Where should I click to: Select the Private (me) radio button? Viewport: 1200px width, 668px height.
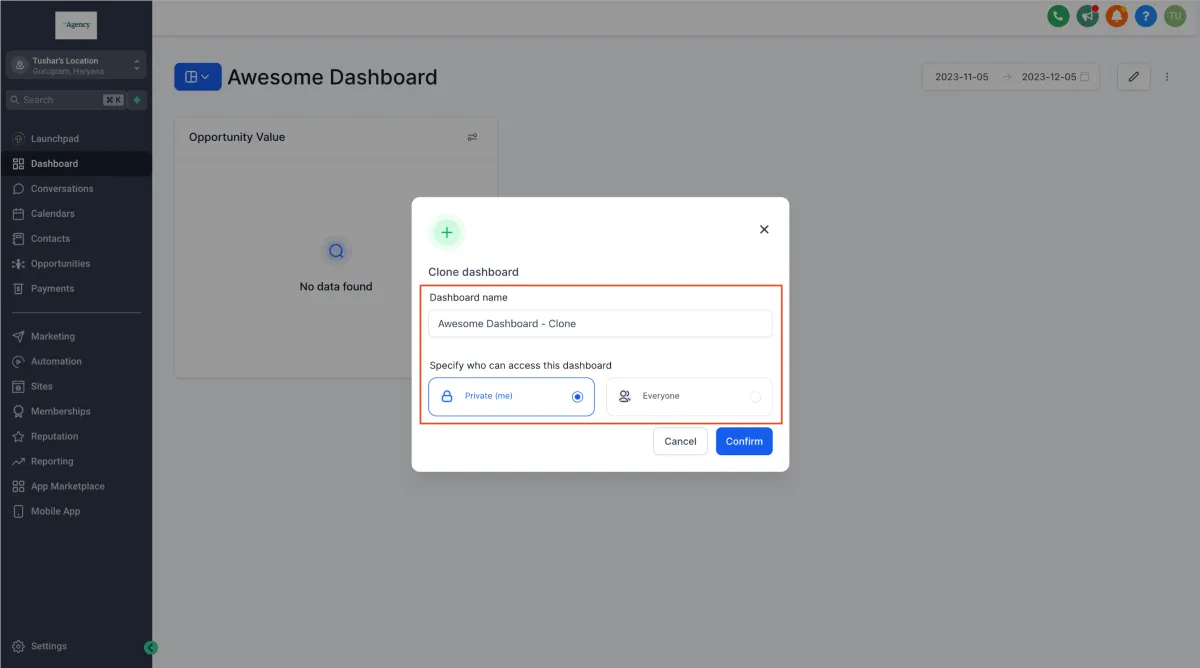click(x=577, y=397)
